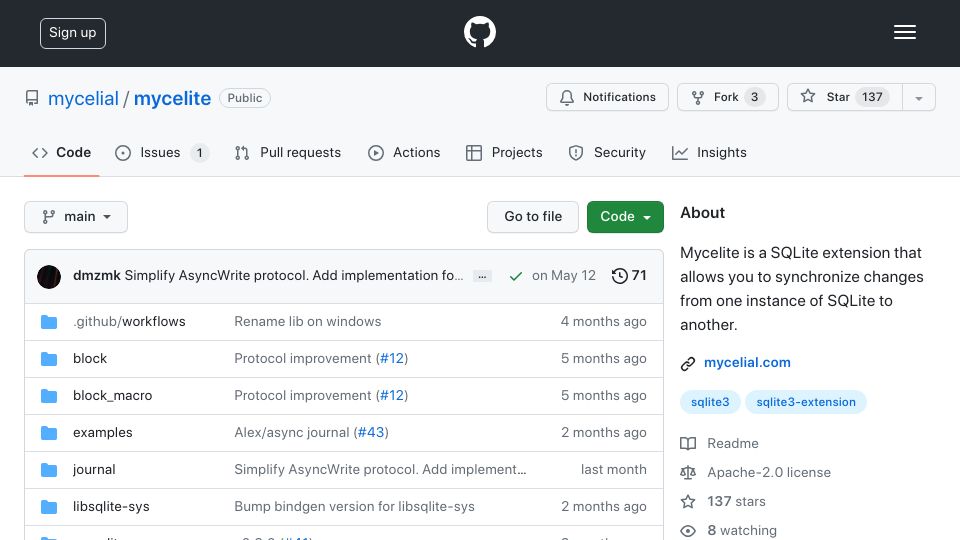Select the sqlite3-extension topic tag

coord(806,402)
